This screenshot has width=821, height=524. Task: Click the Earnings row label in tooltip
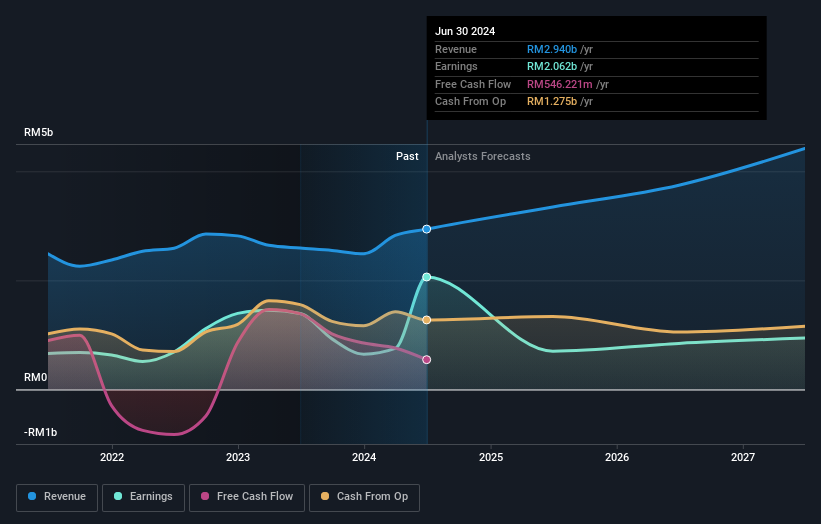(457, 66)
